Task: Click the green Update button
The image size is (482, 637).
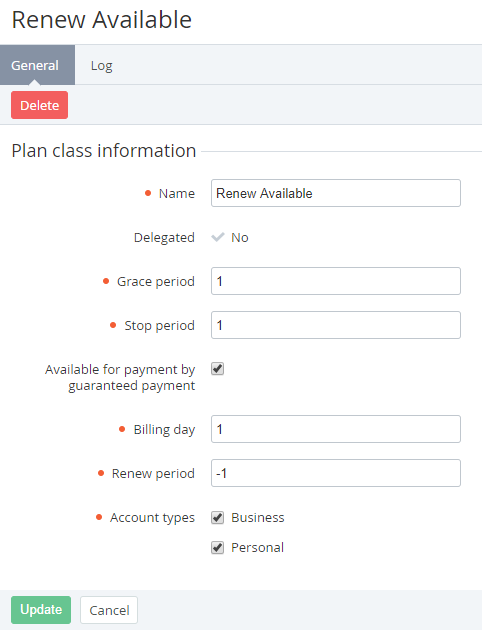Action: (x=41, y=610)
